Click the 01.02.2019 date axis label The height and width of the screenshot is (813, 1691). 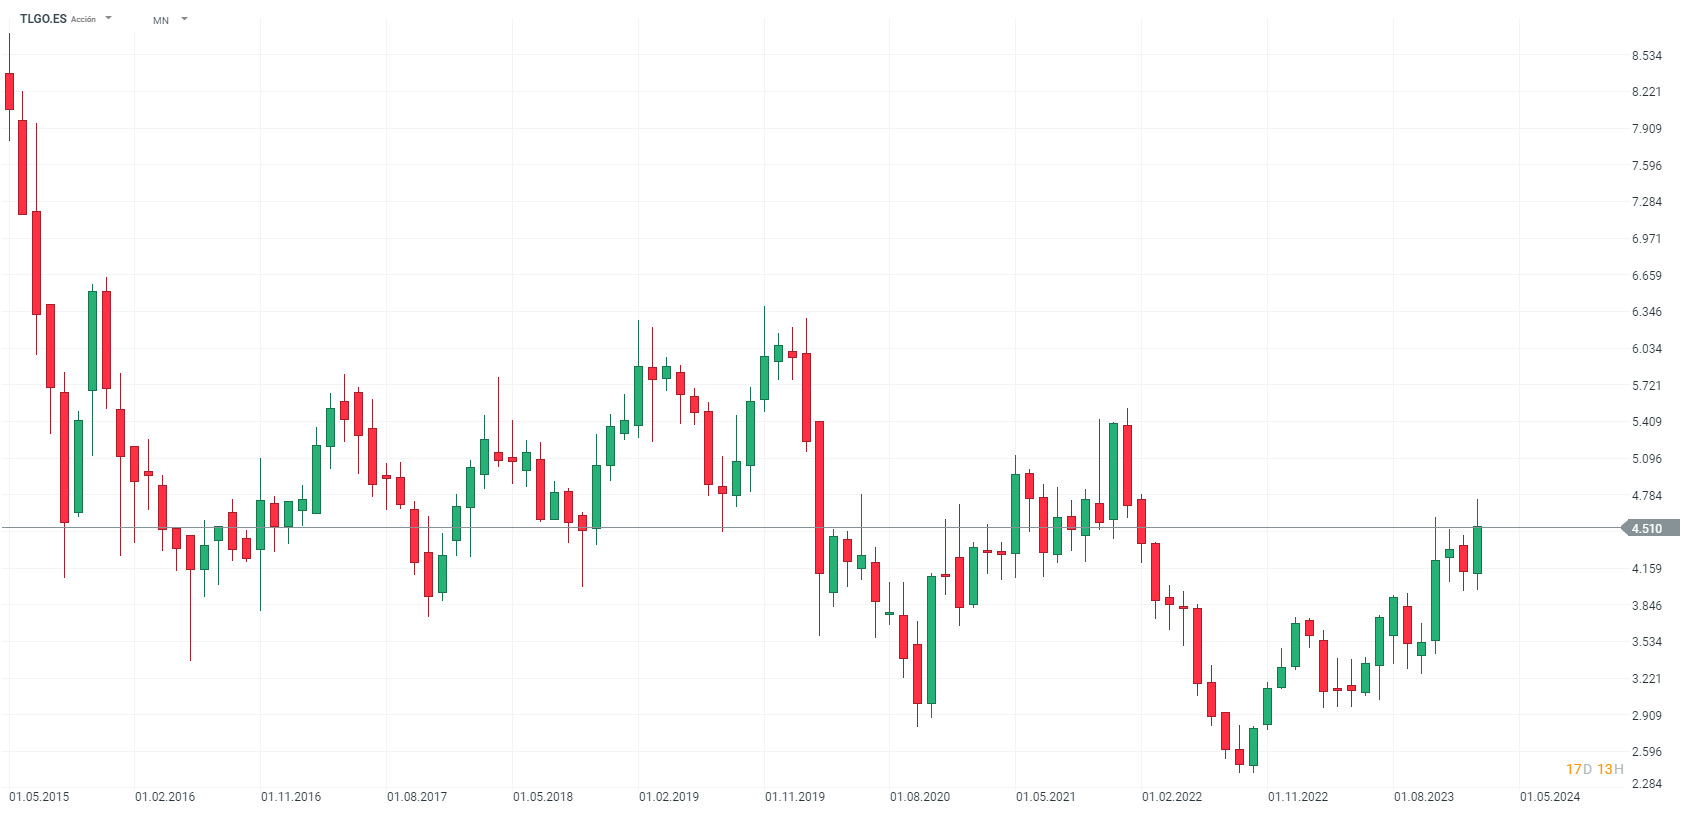(x=669, y=797)
